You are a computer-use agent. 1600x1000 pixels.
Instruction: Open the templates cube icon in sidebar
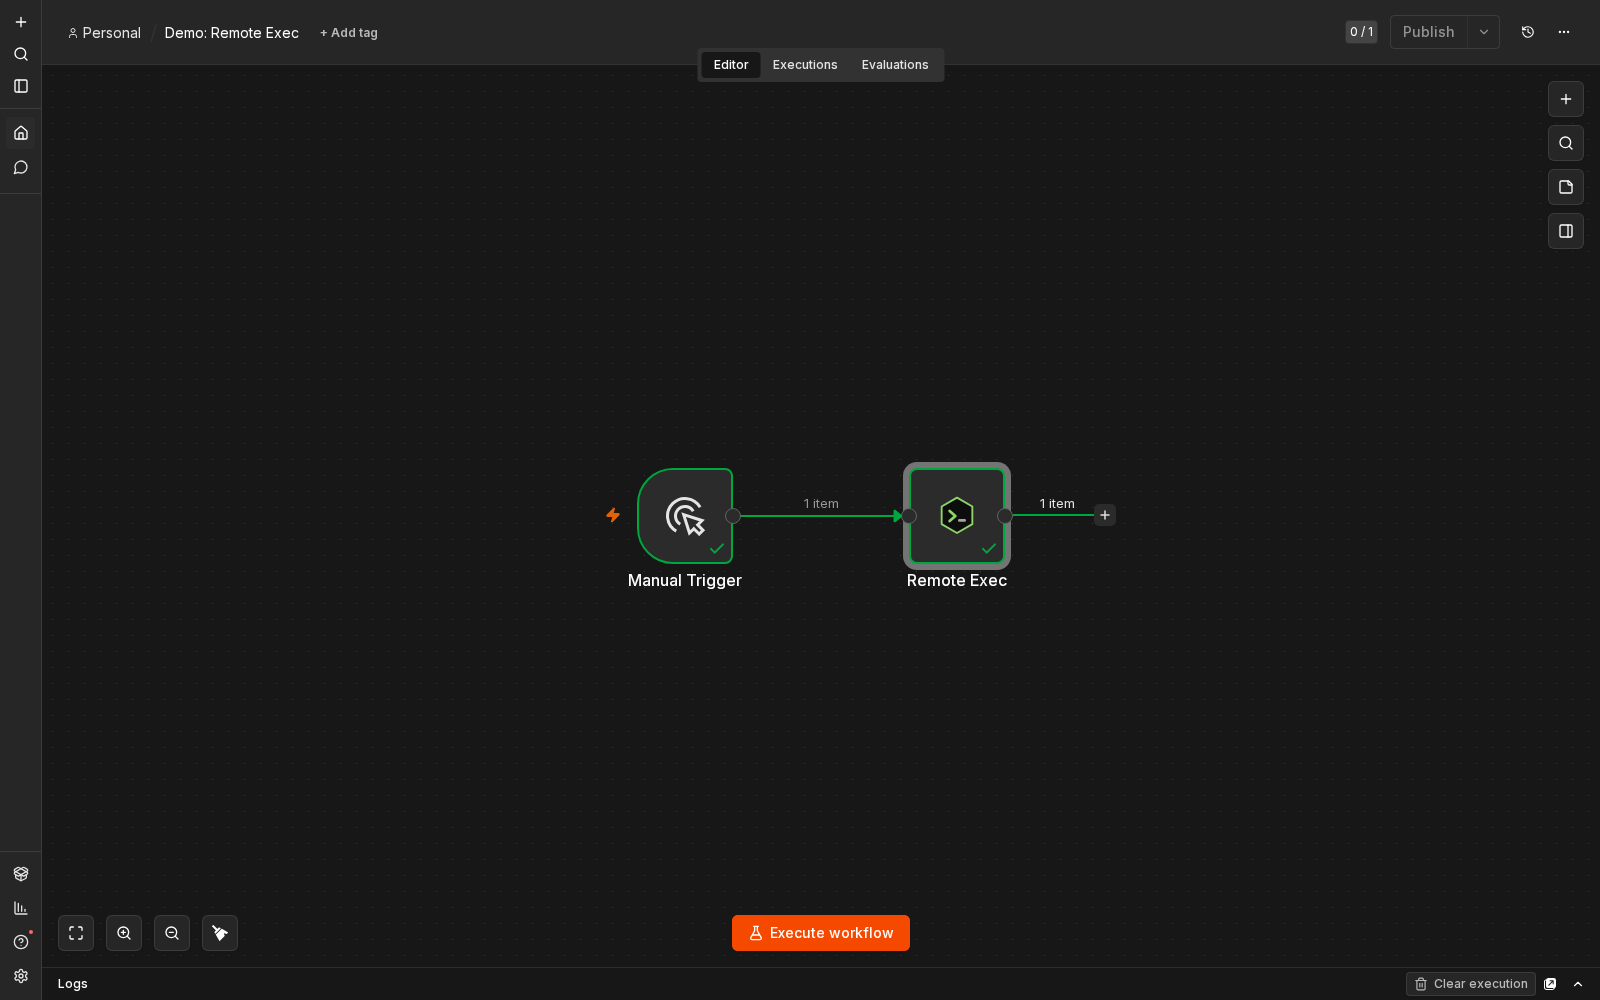click(x=21, y=874)
